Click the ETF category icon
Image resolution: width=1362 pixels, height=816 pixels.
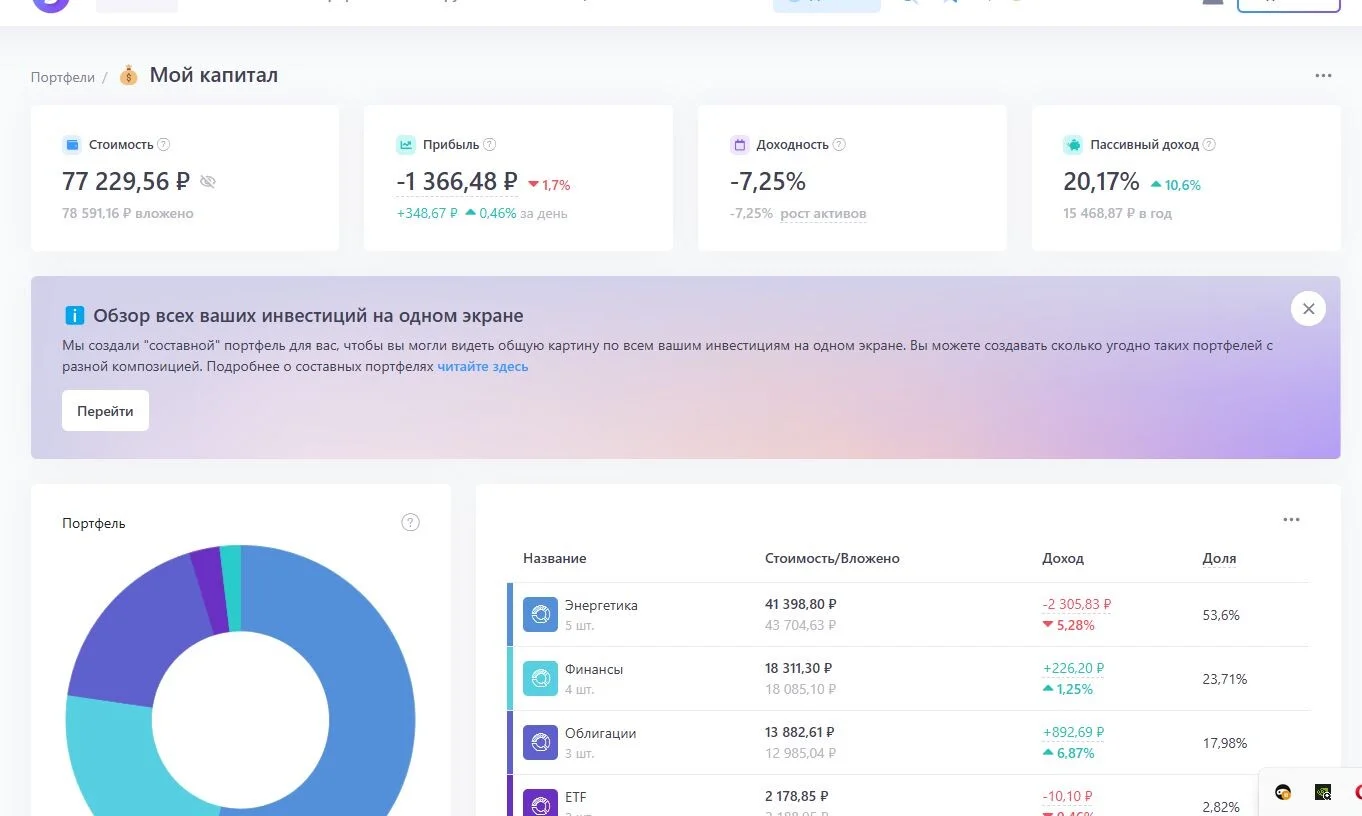[540, 803]
